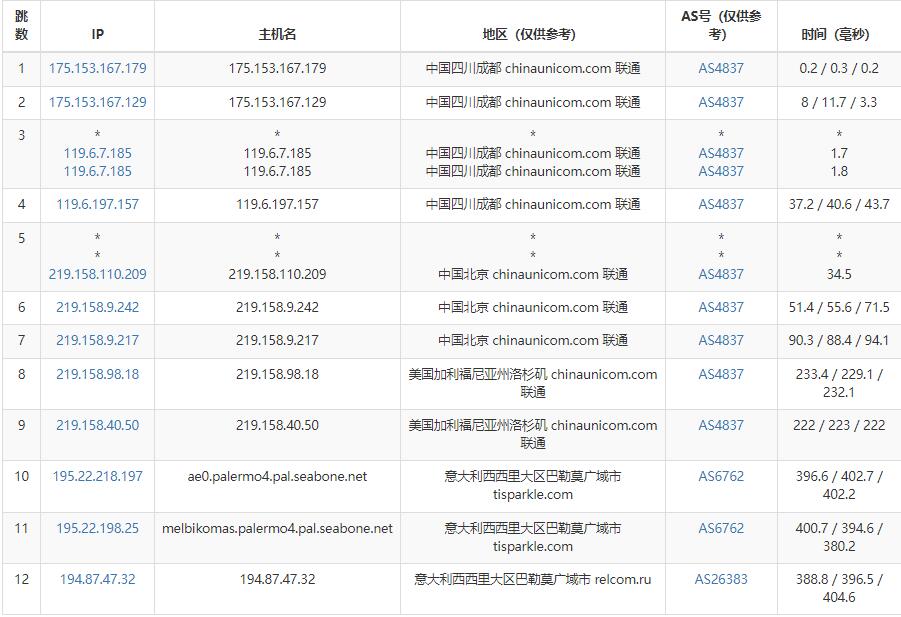Click the time value 396.6 / 402.7 / 402.2
The image size is (901, 617).
pyautogui.click(x=839, y=485)
